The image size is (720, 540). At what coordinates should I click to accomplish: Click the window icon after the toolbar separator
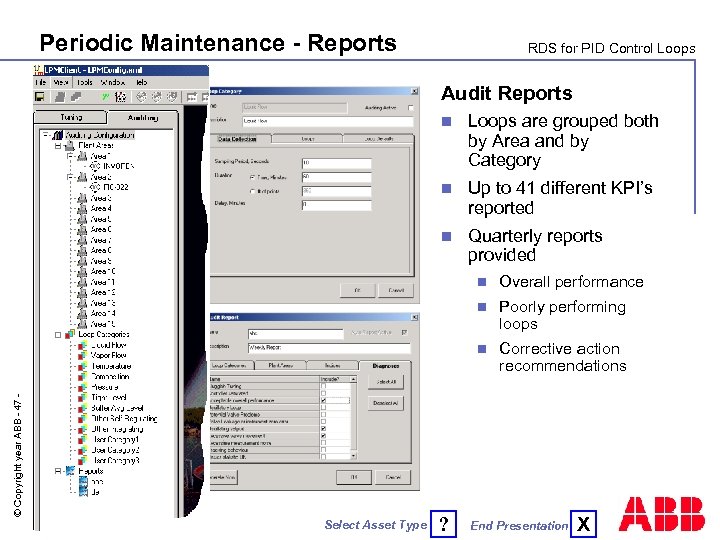tap(192, 97)
